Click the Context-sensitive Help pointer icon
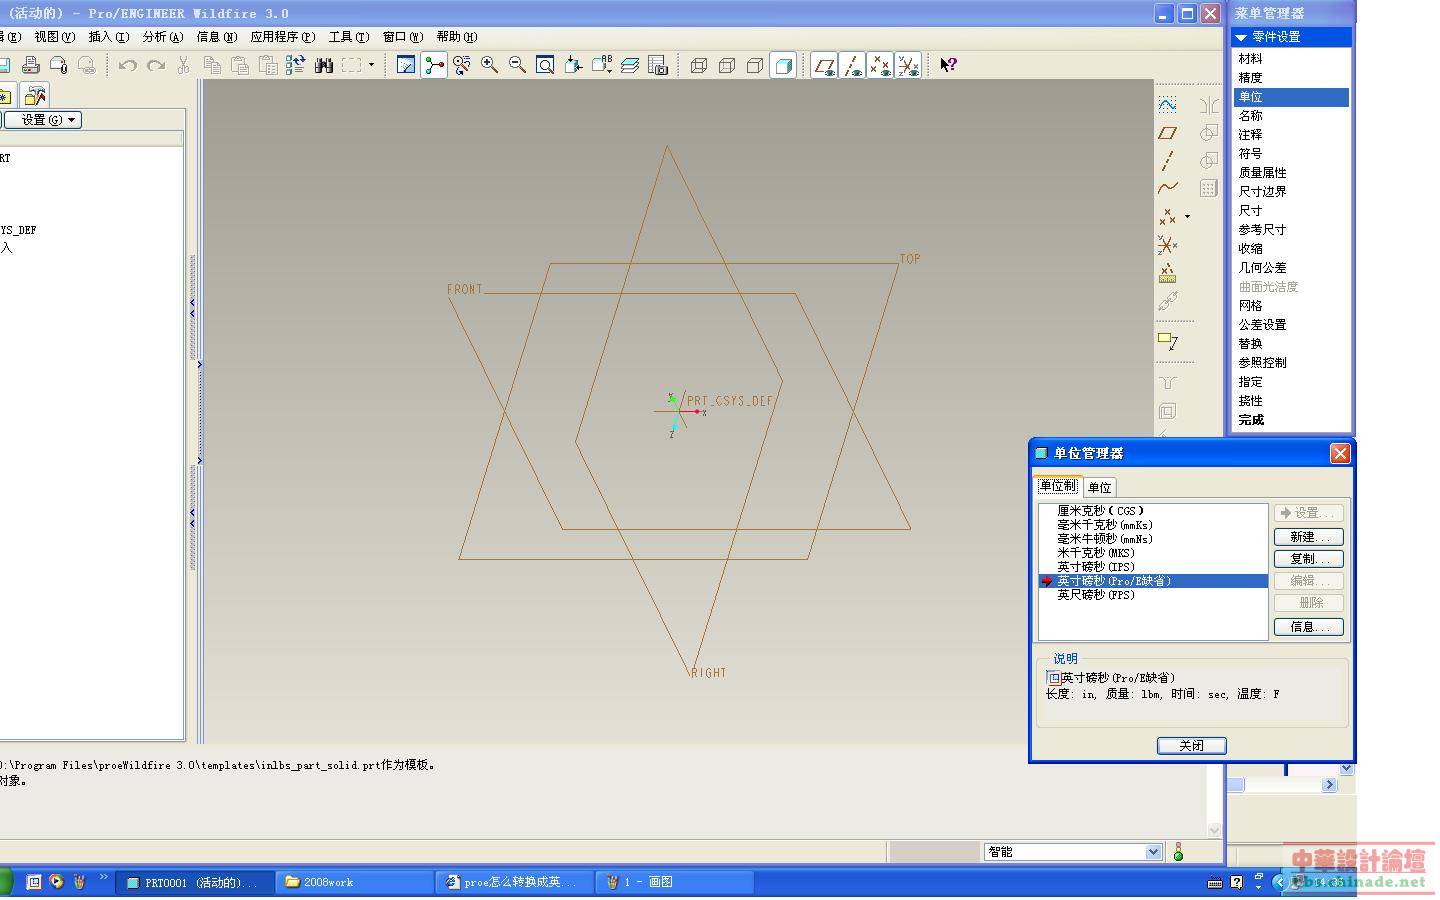 point(948,65)
